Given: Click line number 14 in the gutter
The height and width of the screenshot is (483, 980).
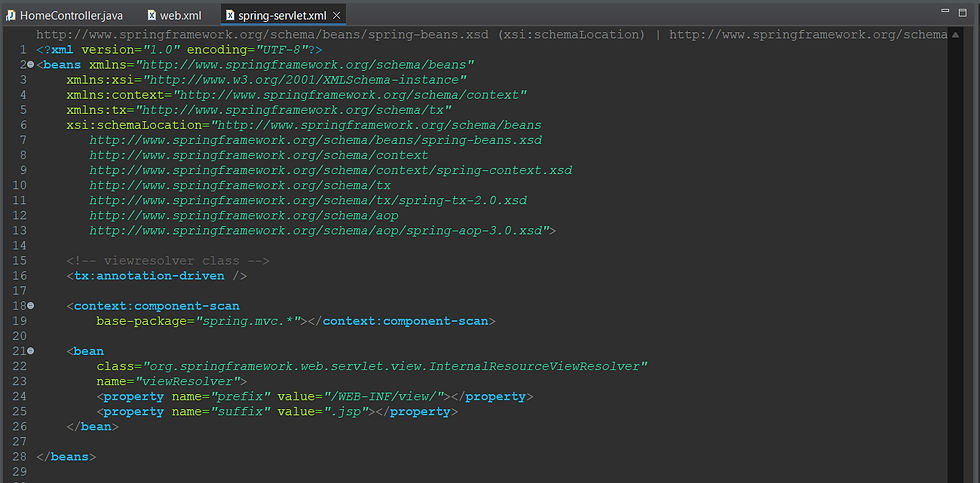Looking at the screenshot, I should point(19,246).
